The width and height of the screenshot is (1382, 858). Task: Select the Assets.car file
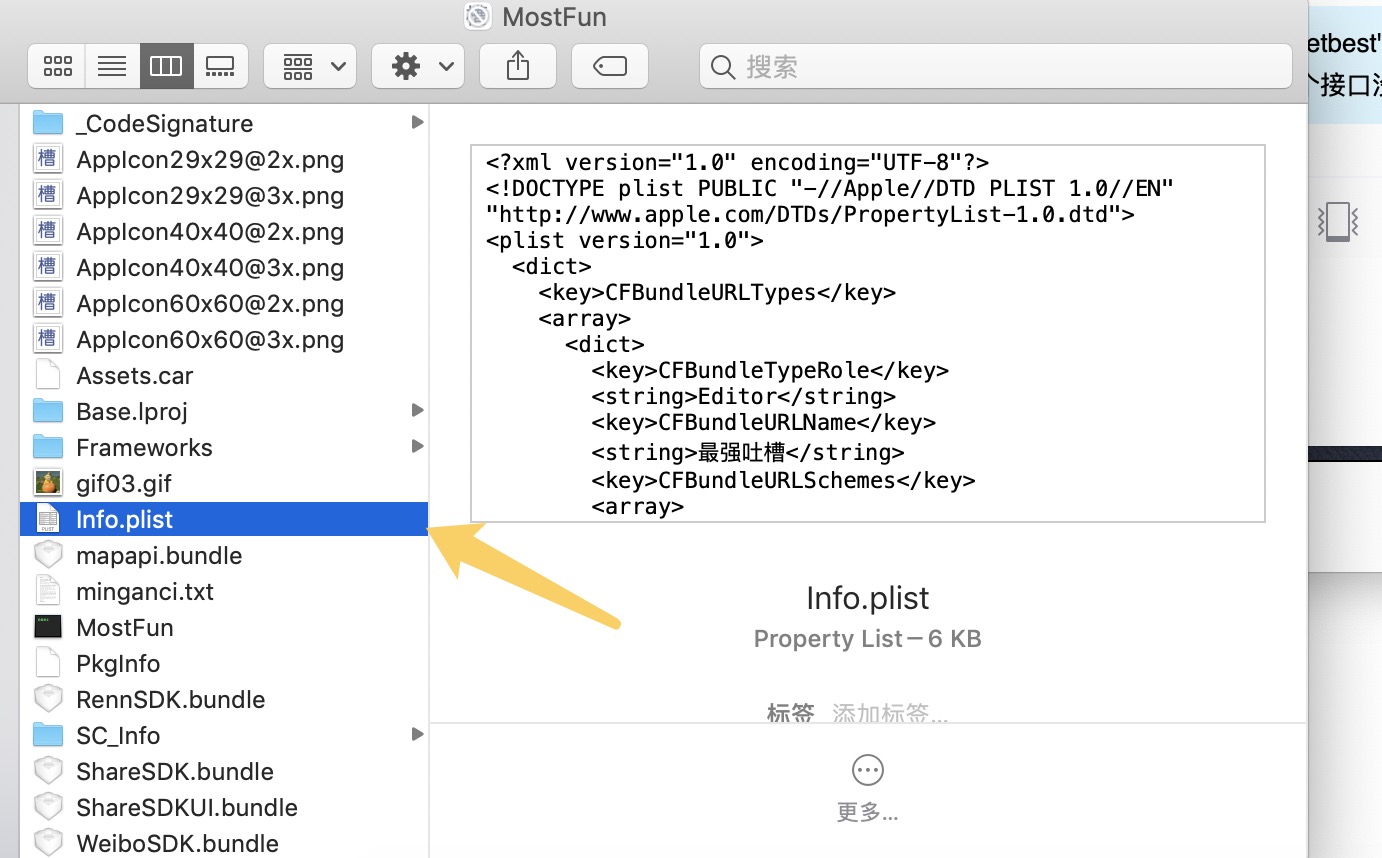pyautogui.click(x=135, y=375)
